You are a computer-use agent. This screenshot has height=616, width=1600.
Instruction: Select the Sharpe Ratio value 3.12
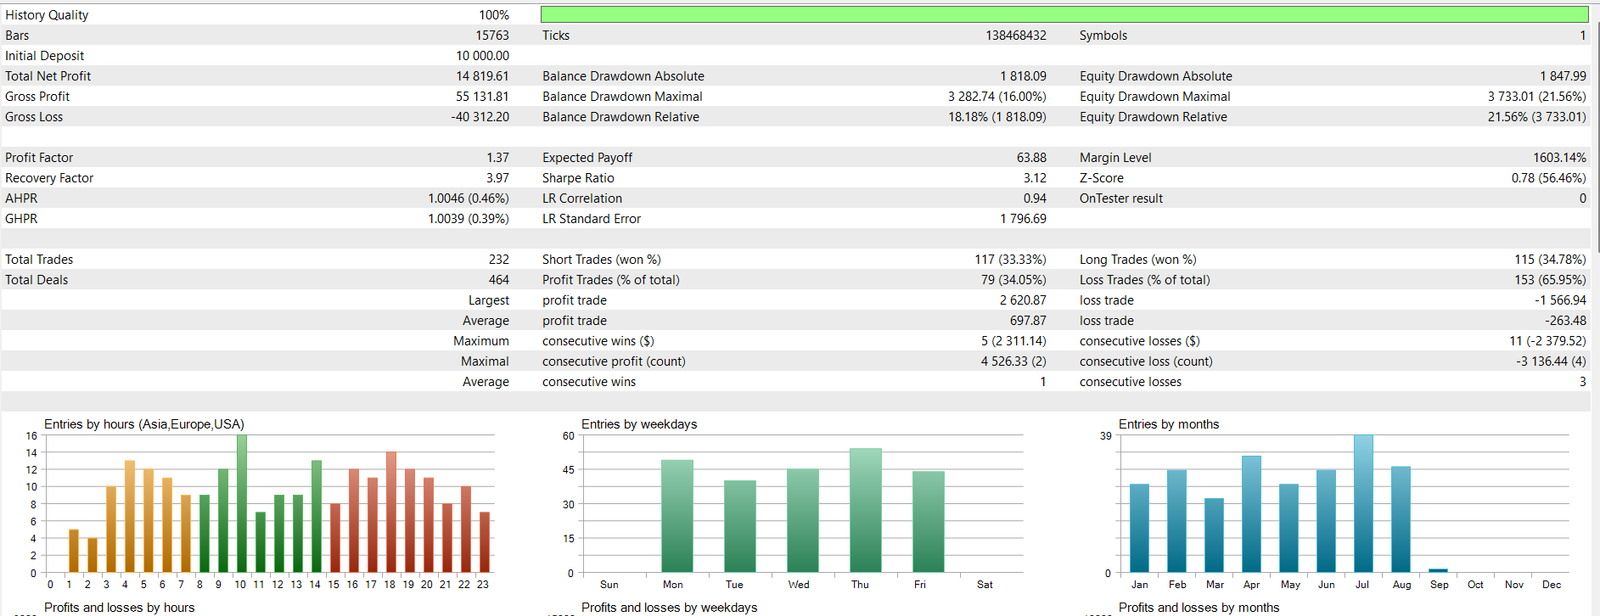pos(1035,178)
